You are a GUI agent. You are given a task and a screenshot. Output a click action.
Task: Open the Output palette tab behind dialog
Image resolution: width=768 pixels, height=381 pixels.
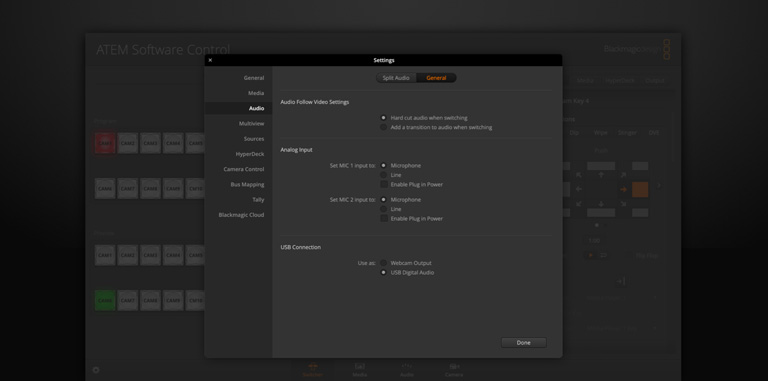654,81
